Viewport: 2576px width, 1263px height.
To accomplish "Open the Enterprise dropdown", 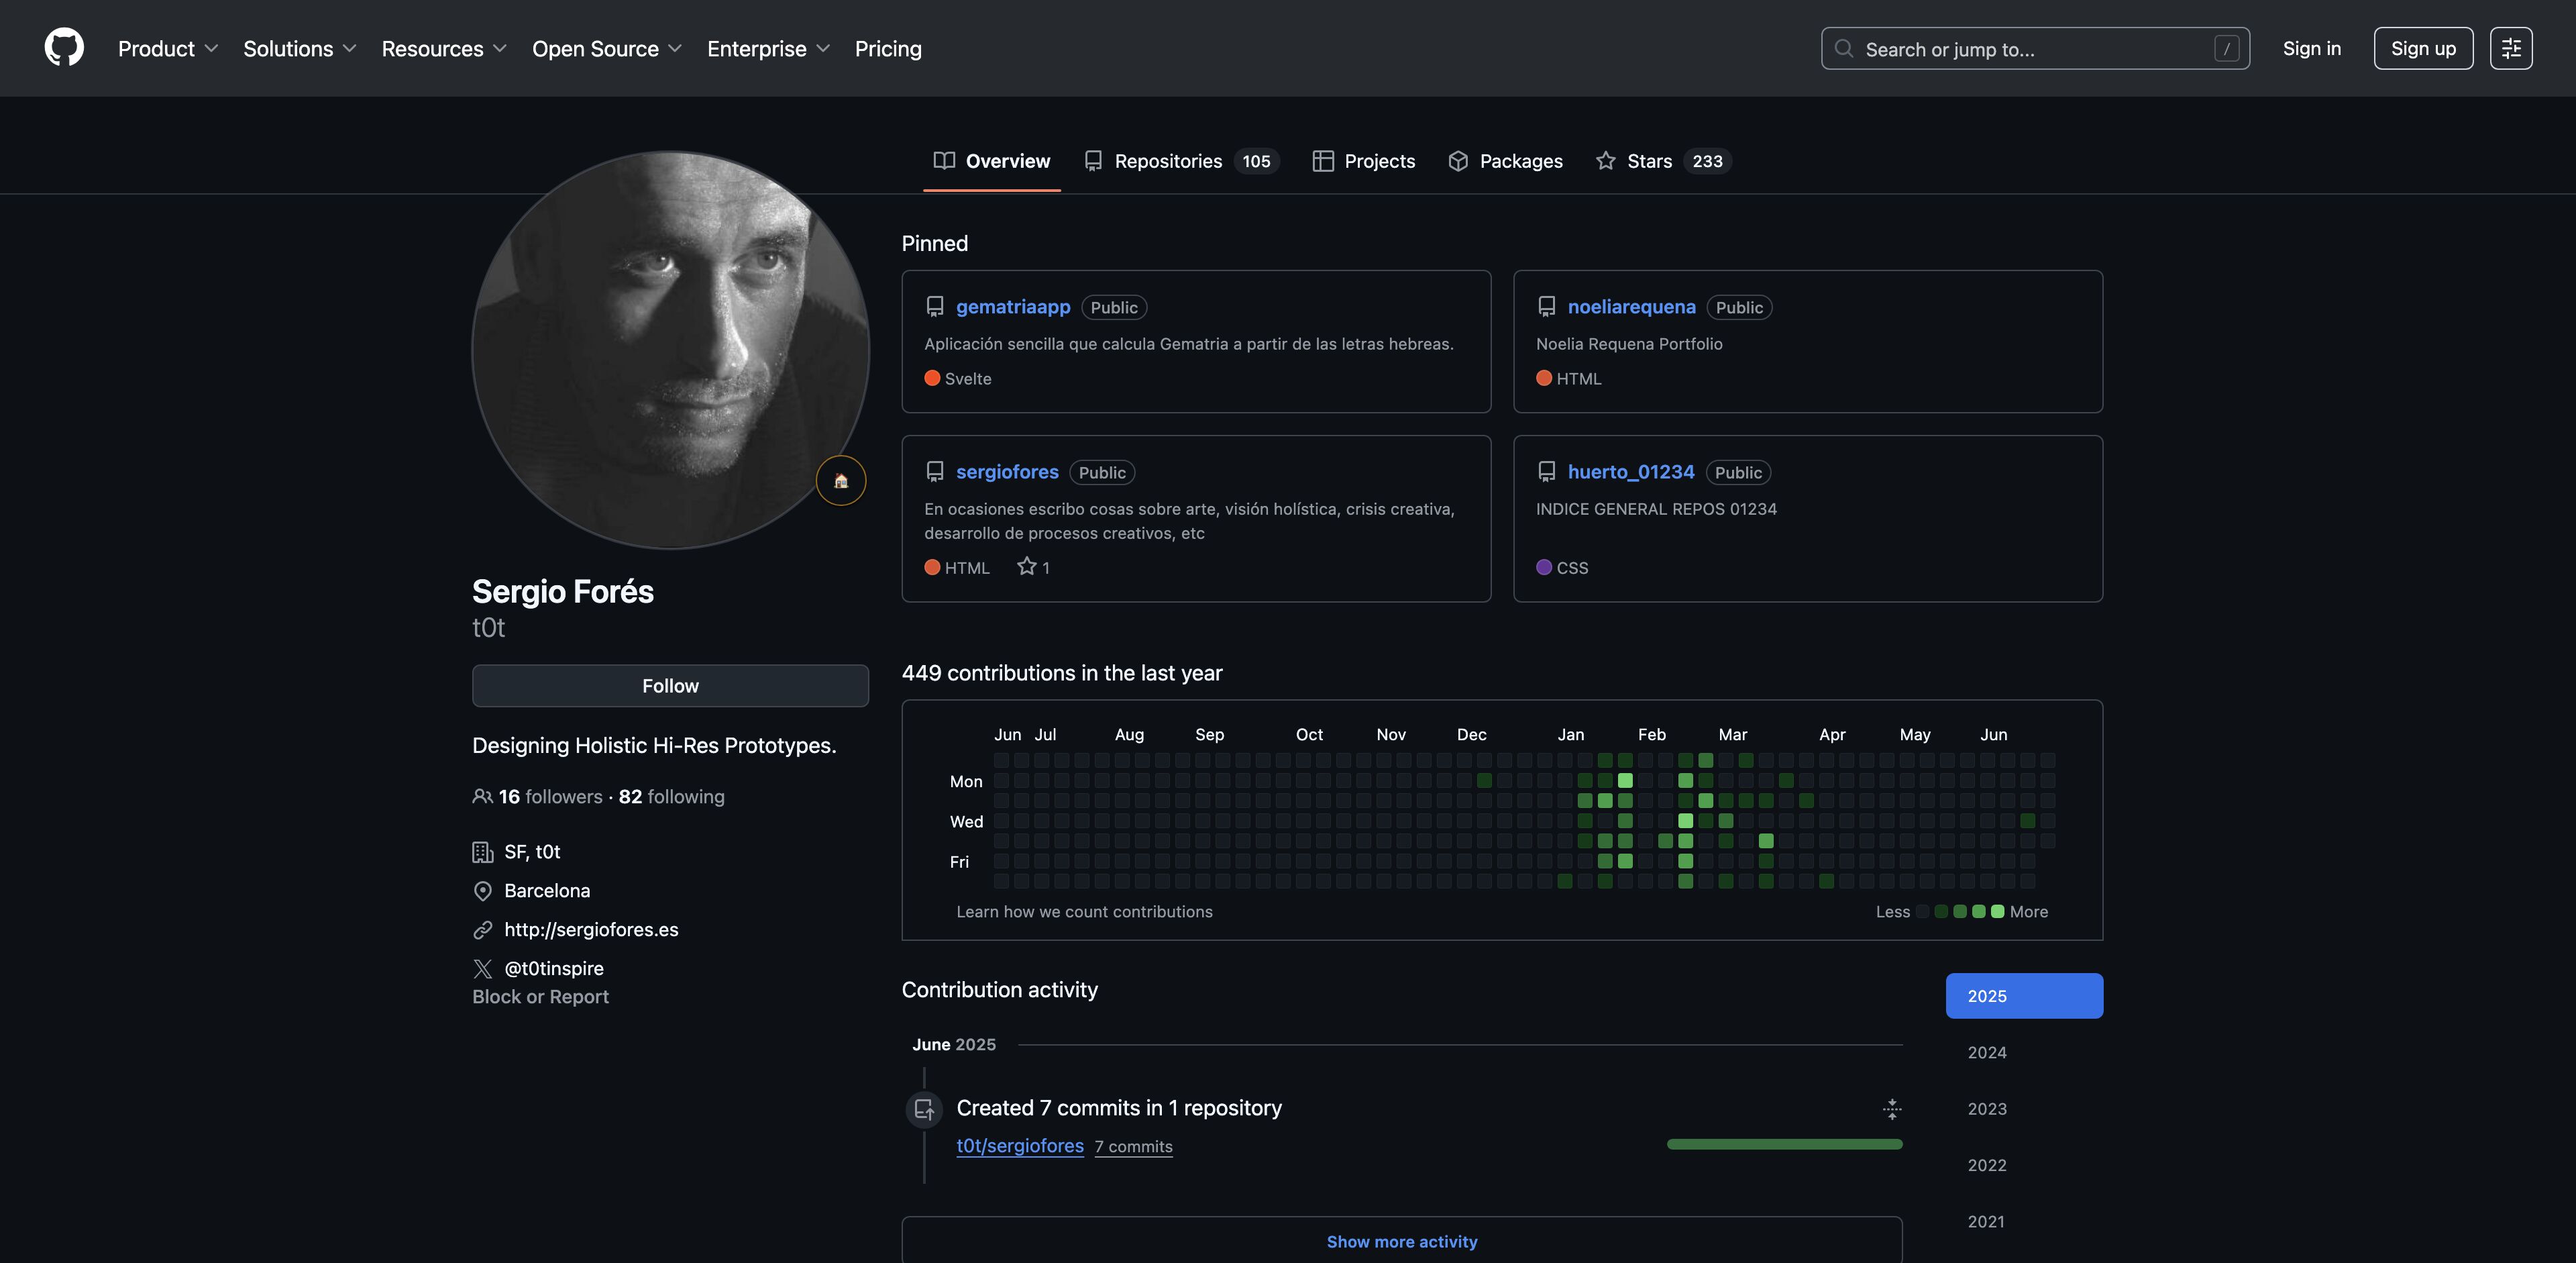I will [769, 48].
